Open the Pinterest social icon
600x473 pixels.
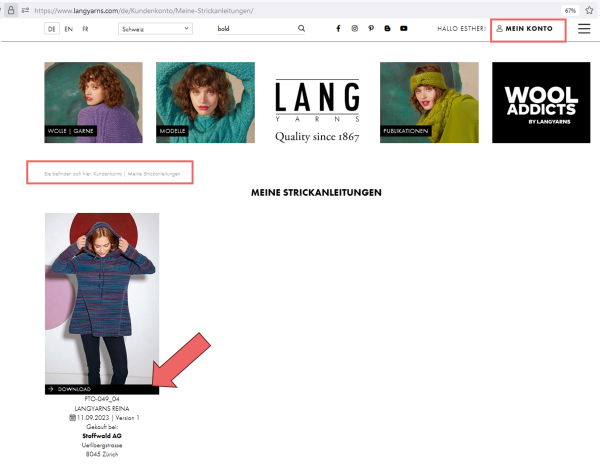(x=371, y=29)
